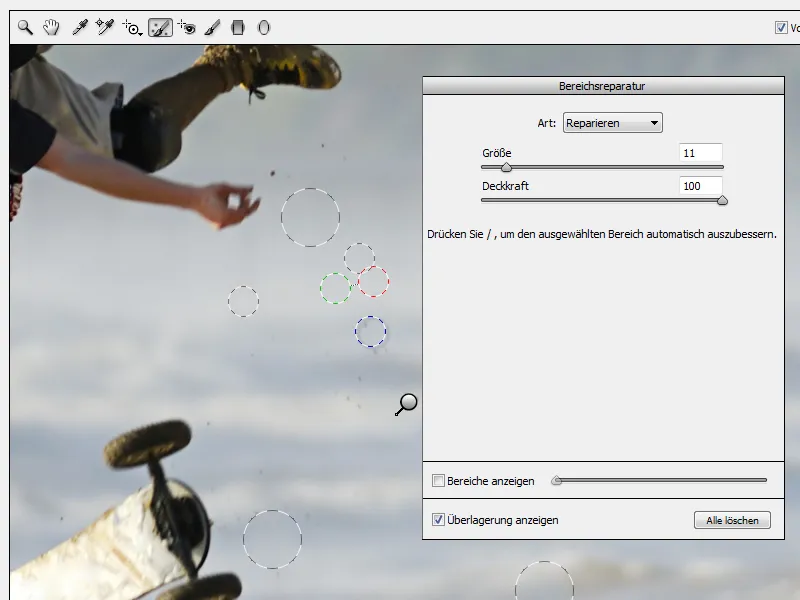Toggle the preview checkbox at toolbar right
The image size is (800, 600).
point(781,28)
